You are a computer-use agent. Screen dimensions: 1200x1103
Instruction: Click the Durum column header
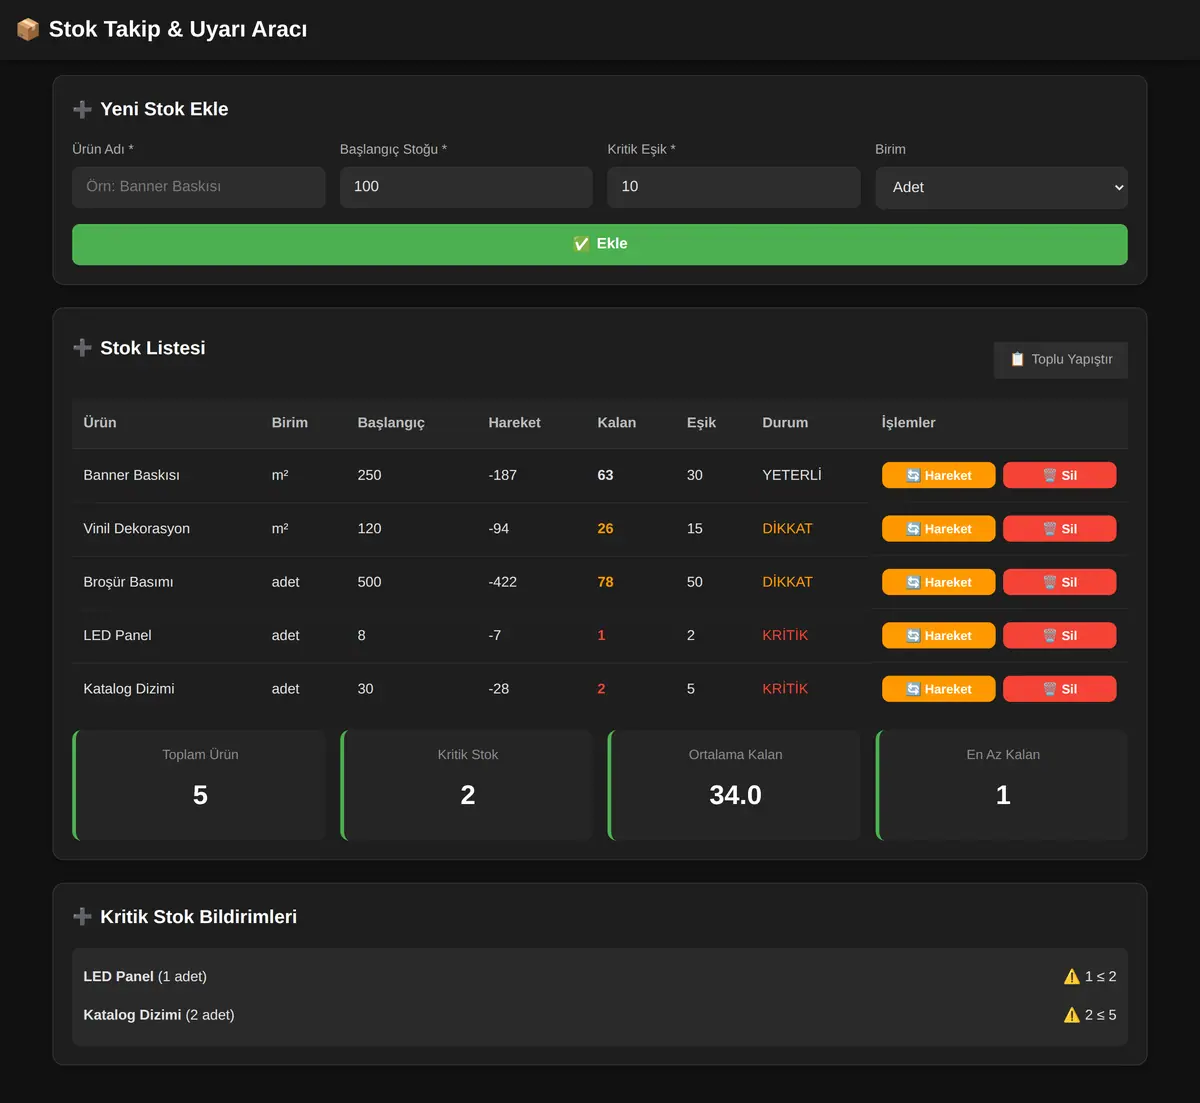[785, 423]
